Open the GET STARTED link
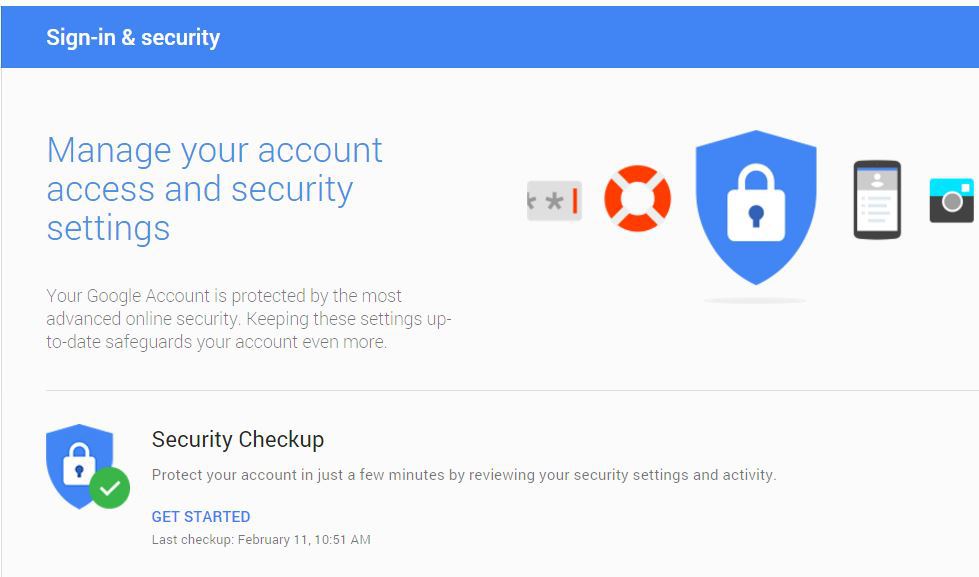Viewport: 979px width, 577px height. 201,516
